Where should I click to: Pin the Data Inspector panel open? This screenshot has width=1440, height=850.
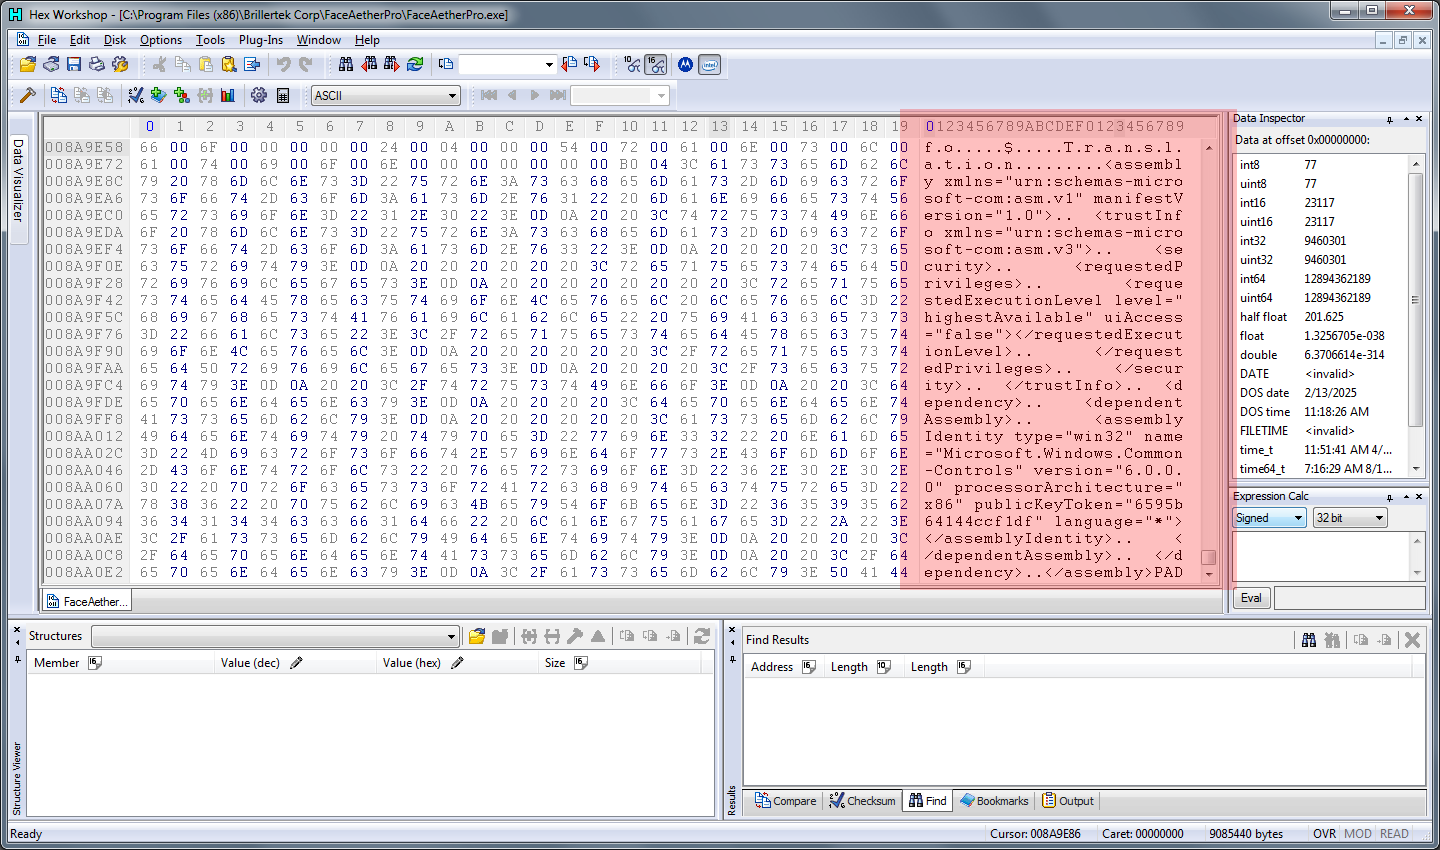(x=1391, y=118)
